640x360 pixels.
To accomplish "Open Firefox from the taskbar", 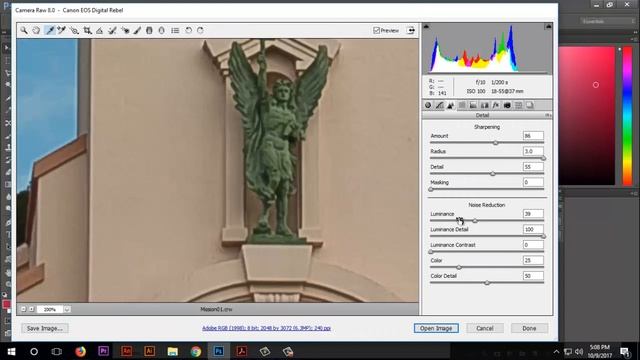I will tap(80, 351).
